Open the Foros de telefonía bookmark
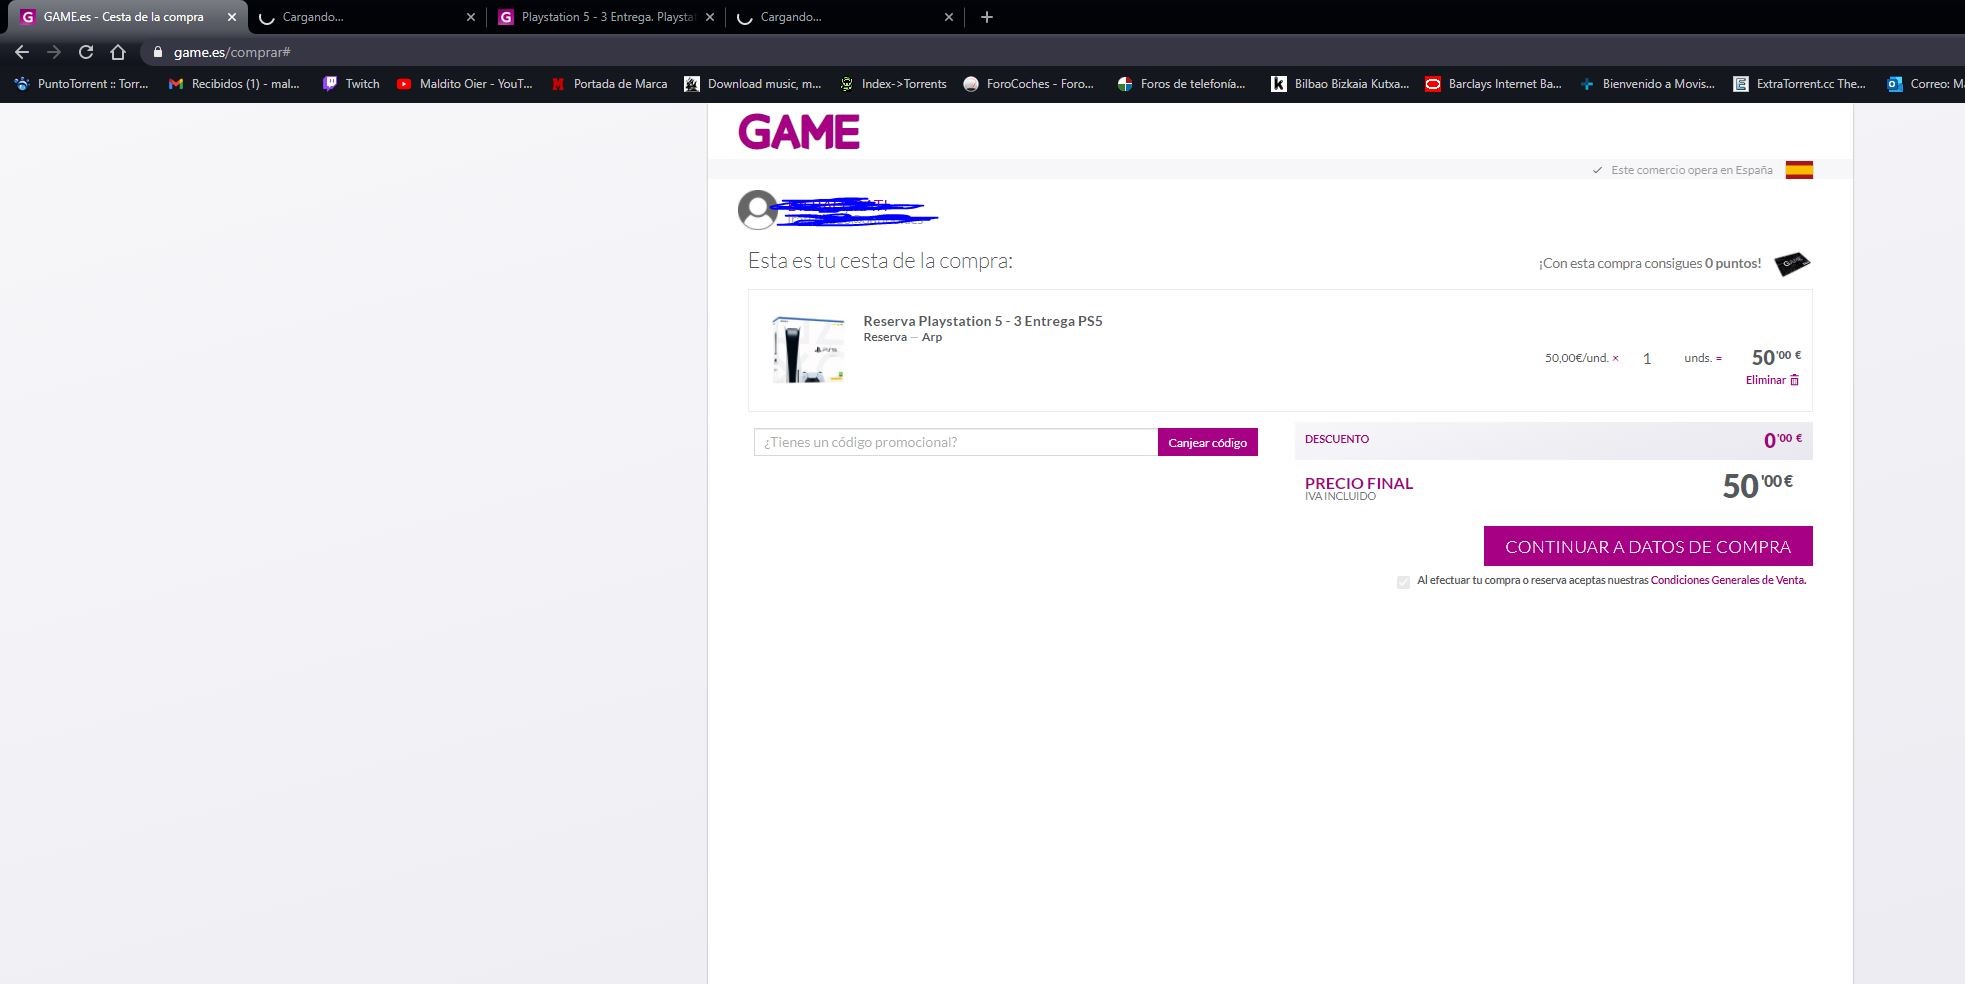This screenshot has height=984, width=1965. (x=1182, y=84)
